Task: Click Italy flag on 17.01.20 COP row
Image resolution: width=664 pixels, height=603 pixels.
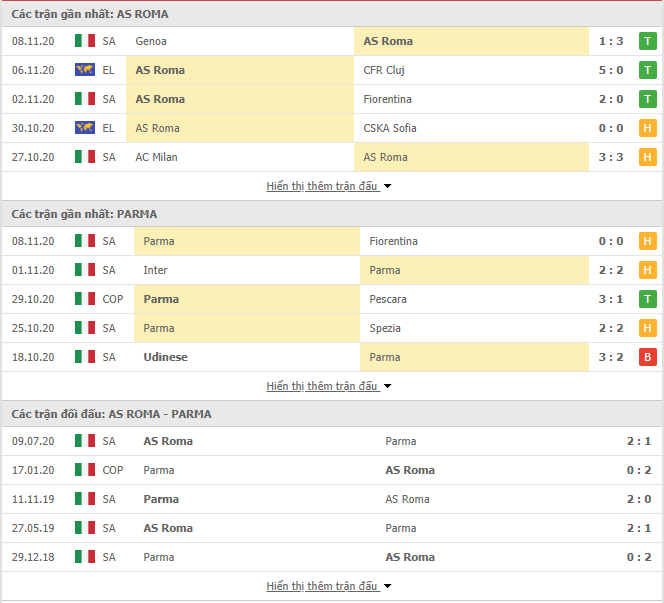Action: pos(85,470)
